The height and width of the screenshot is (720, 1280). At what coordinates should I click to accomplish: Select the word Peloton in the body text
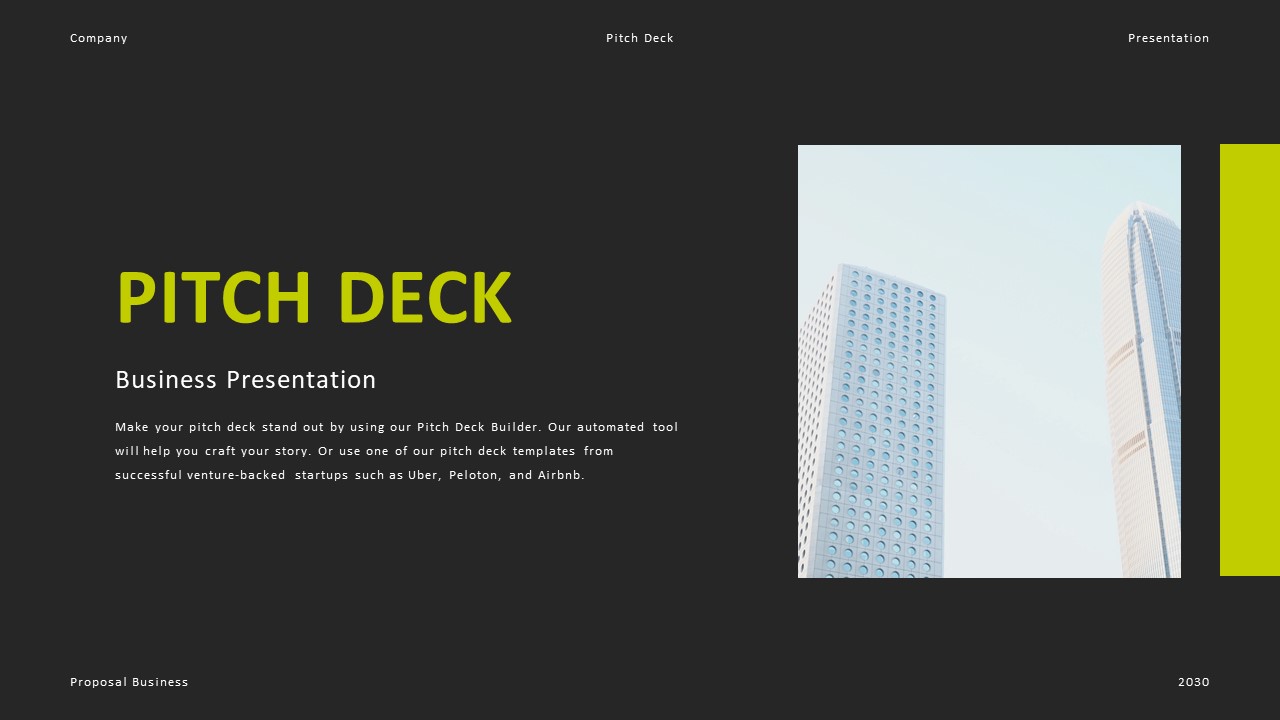pos(474,475)
